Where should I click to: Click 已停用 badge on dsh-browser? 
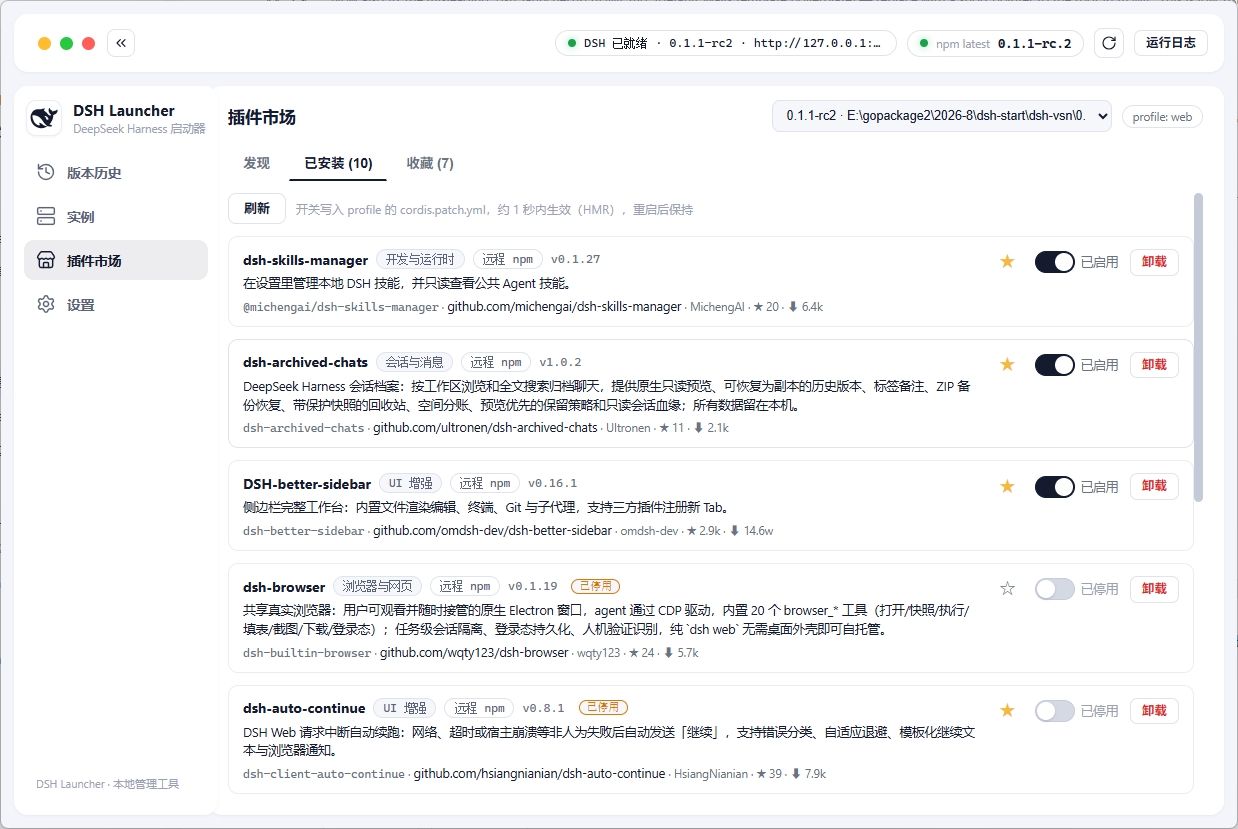596,586
